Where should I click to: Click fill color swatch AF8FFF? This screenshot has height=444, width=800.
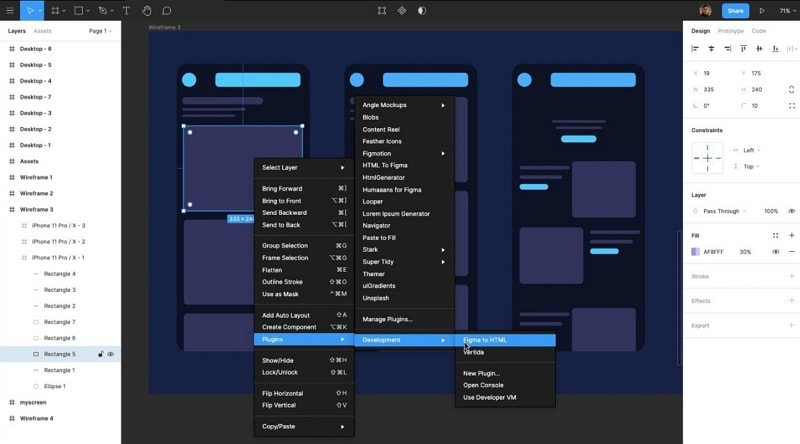[695, 252]
